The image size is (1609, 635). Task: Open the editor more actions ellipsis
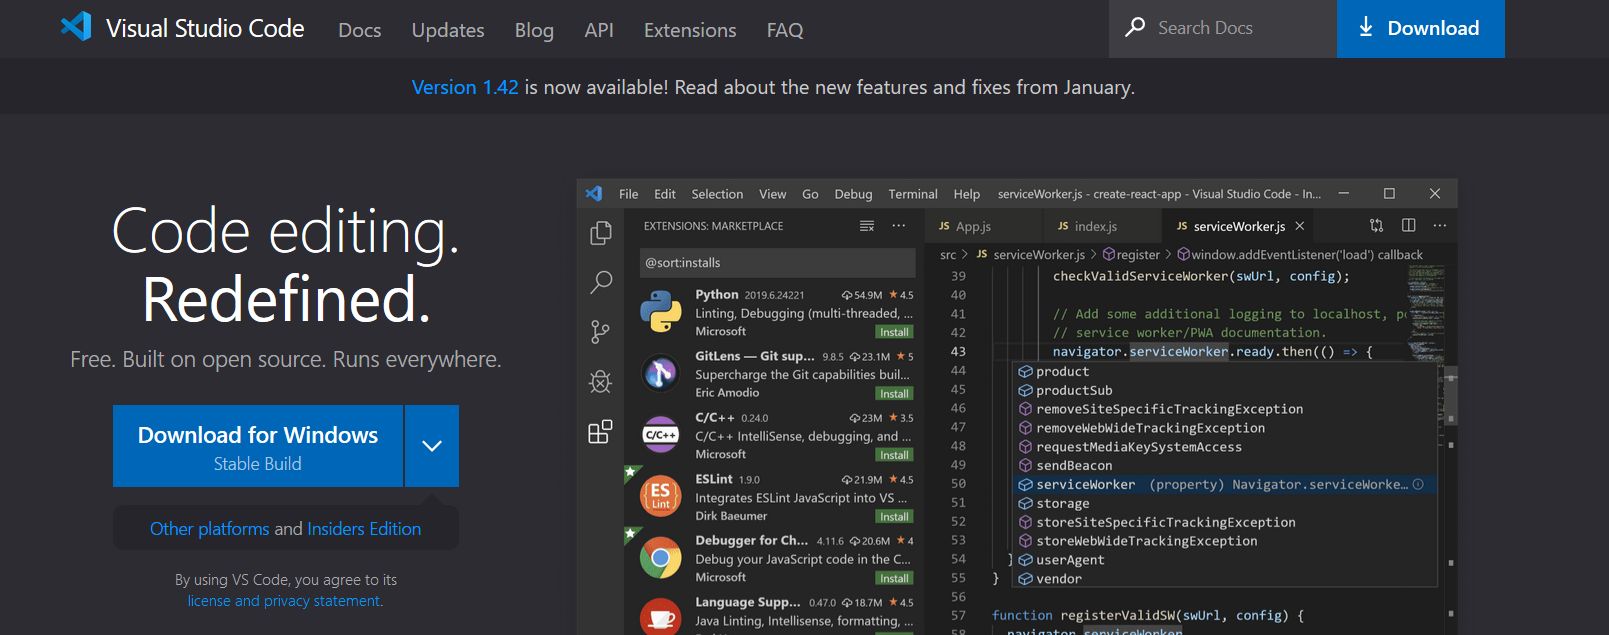coord(1440,226)
